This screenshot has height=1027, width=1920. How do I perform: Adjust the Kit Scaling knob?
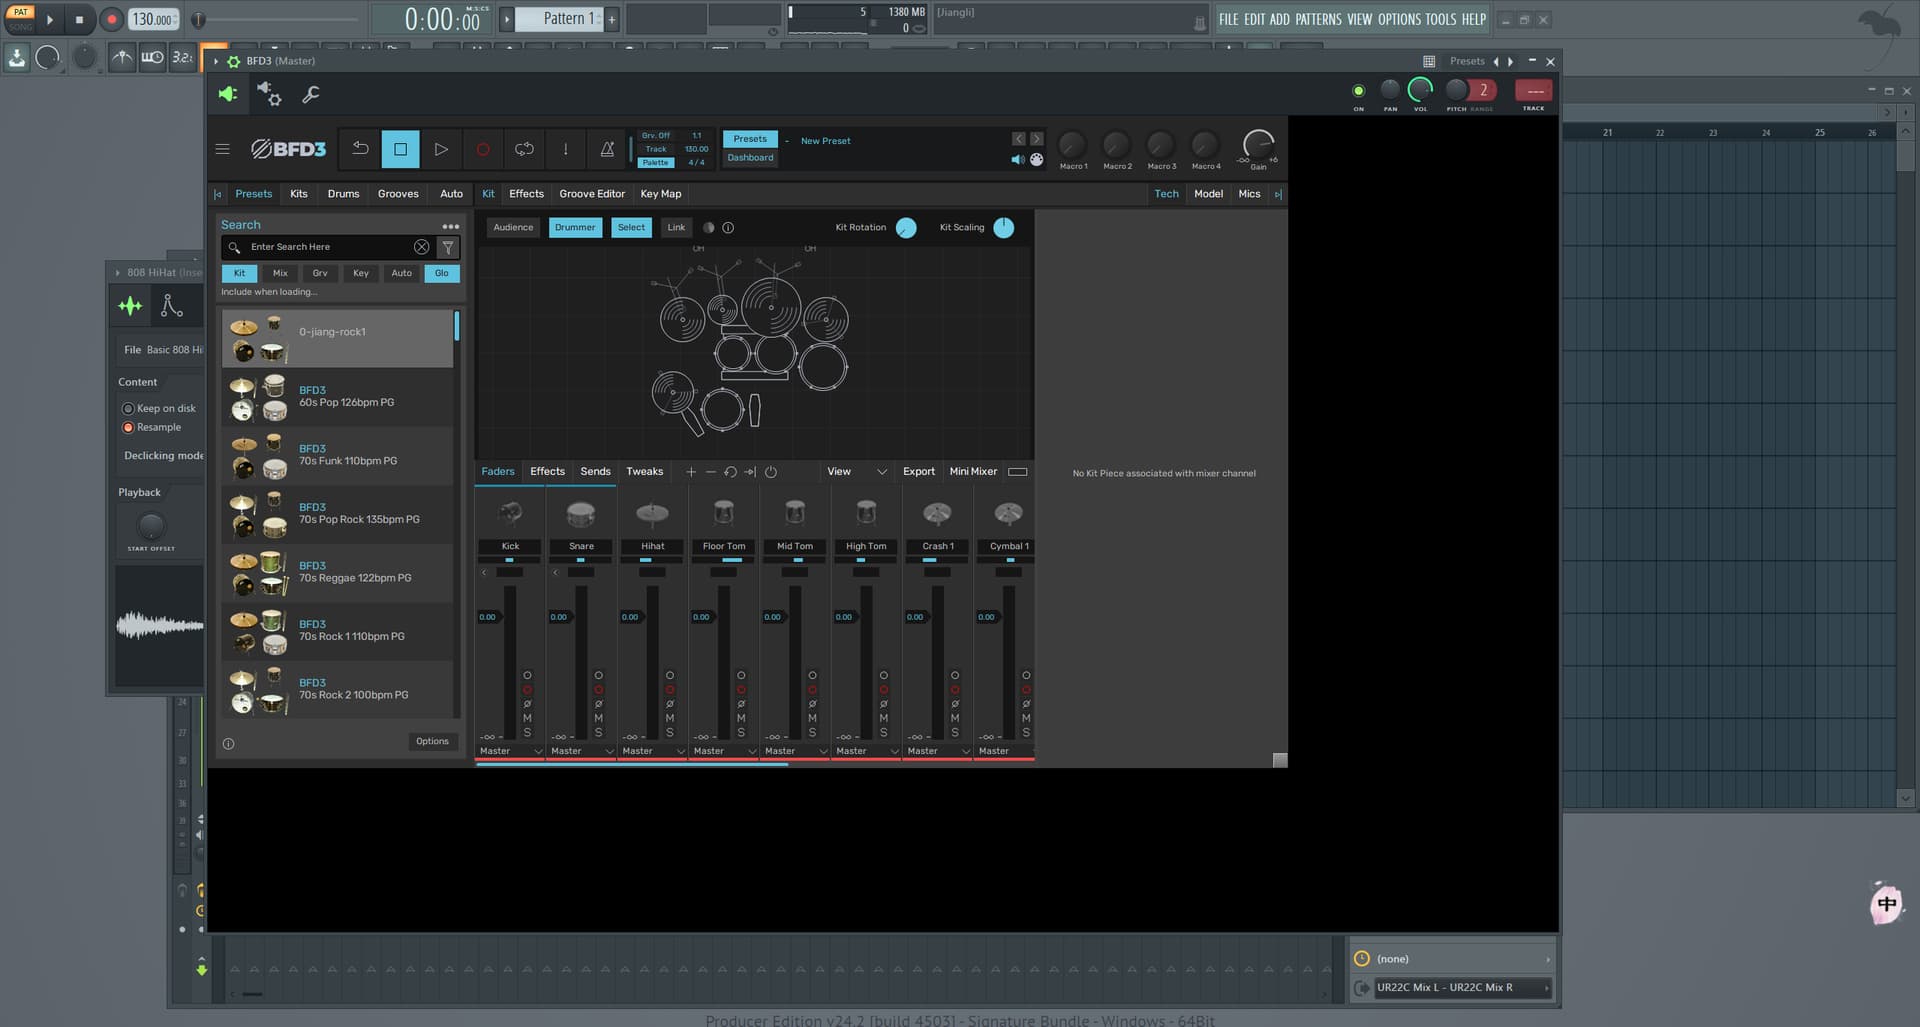[x=1003, y=228]
